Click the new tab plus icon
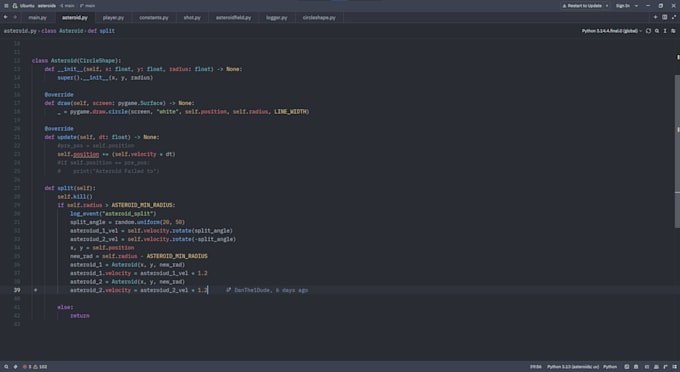 coord(655,17)
